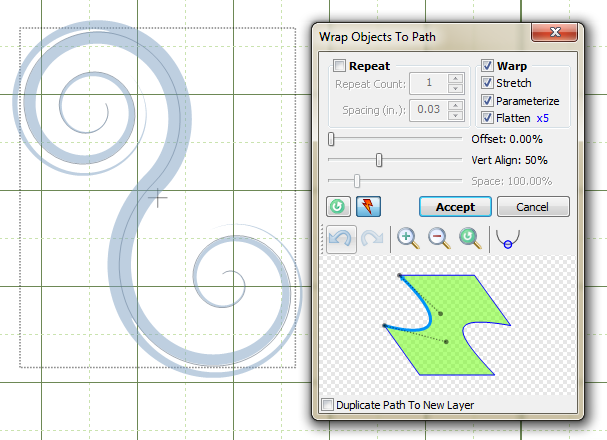Decrease Spacing value with down arrow
The height and width of the screenshot is (440, 607).
(456, 115)
